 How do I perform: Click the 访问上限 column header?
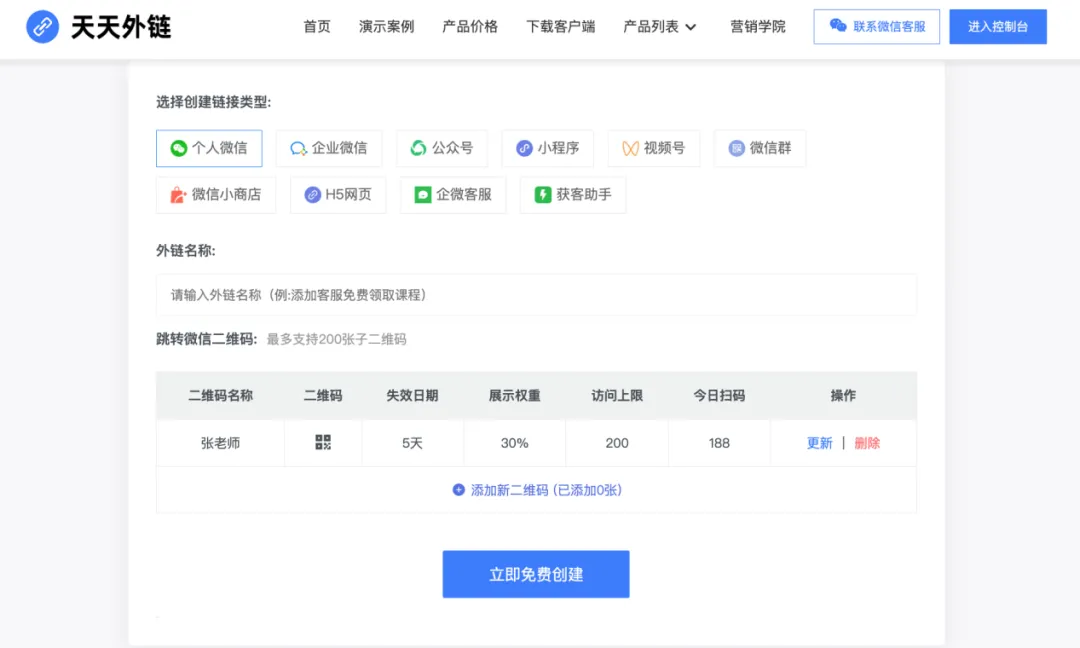pos(617,395)
